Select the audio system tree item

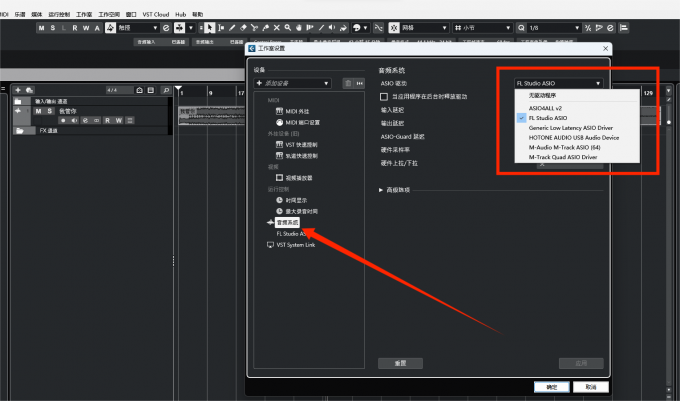(287, 222)
